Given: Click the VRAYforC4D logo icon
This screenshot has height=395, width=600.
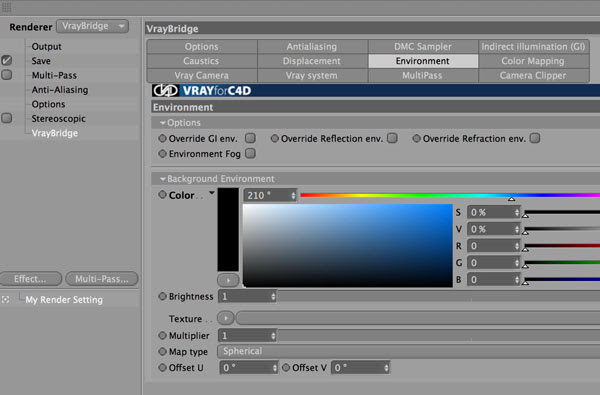Looking at the screenshot, I should click(x=165, y=91).
